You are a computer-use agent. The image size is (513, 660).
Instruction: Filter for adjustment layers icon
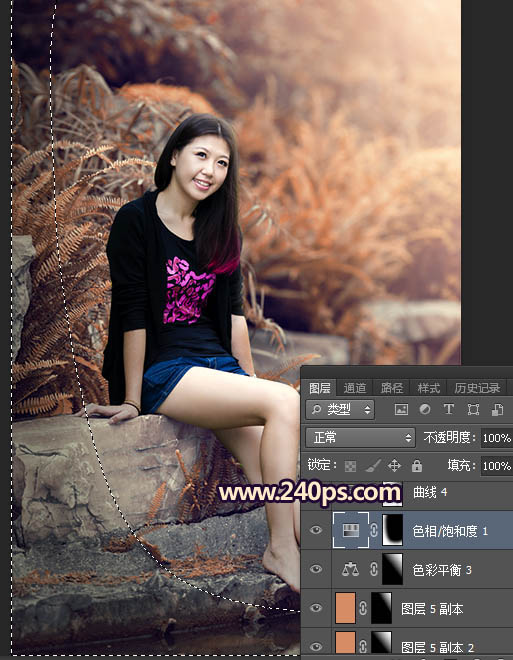coord(425,410)
